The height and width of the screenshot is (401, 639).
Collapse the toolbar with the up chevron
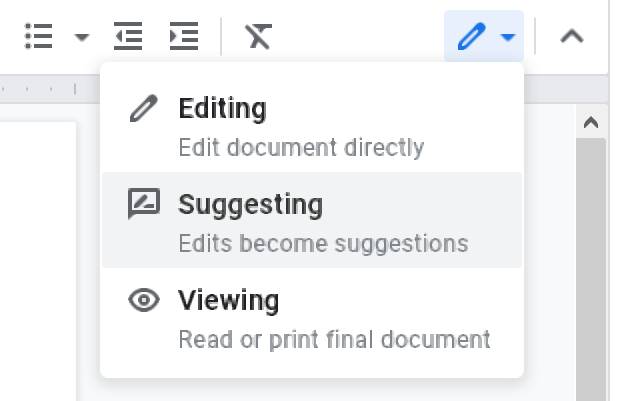coord(571,37)
